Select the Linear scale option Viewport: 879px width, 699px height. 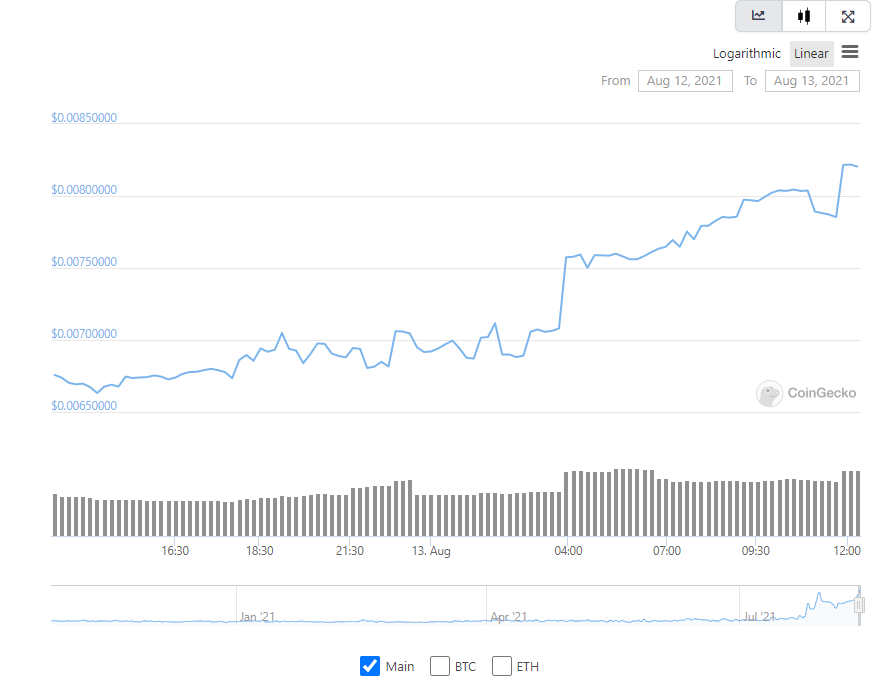(811, 54)
